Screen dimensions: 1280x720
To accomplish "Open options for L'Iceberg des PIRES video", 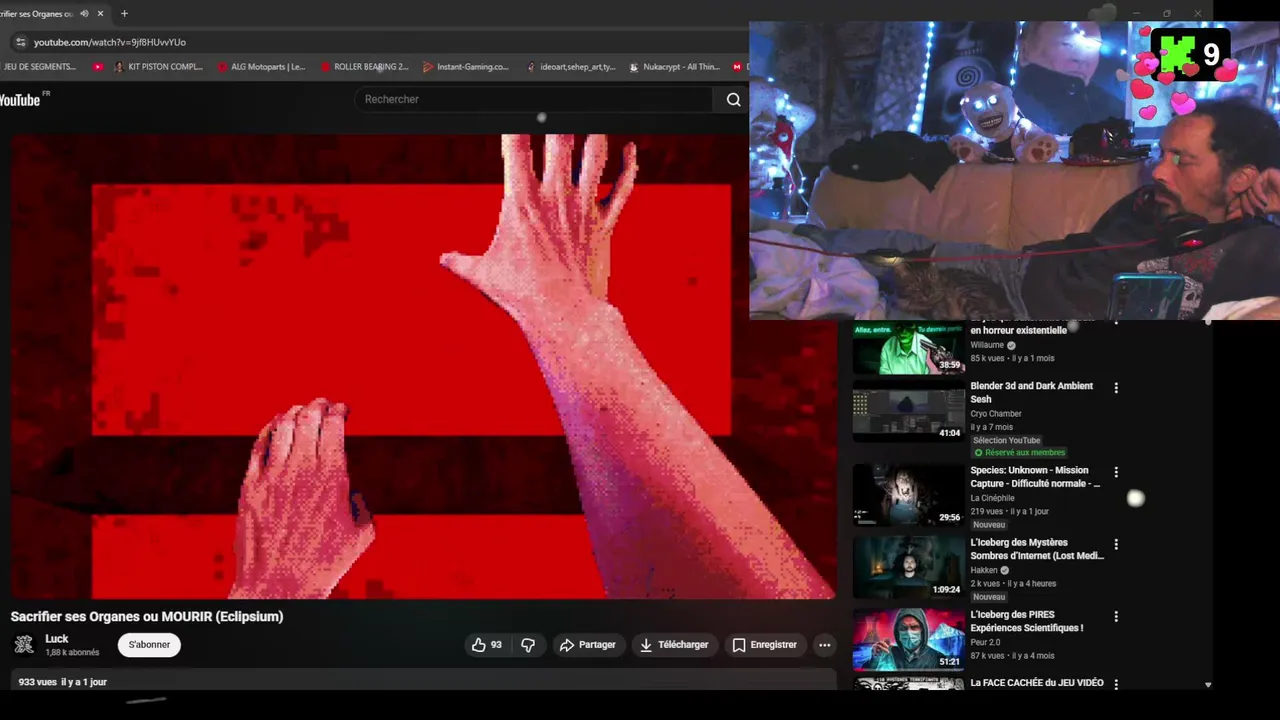I will pyautogui.click(x=1116, y=617).
